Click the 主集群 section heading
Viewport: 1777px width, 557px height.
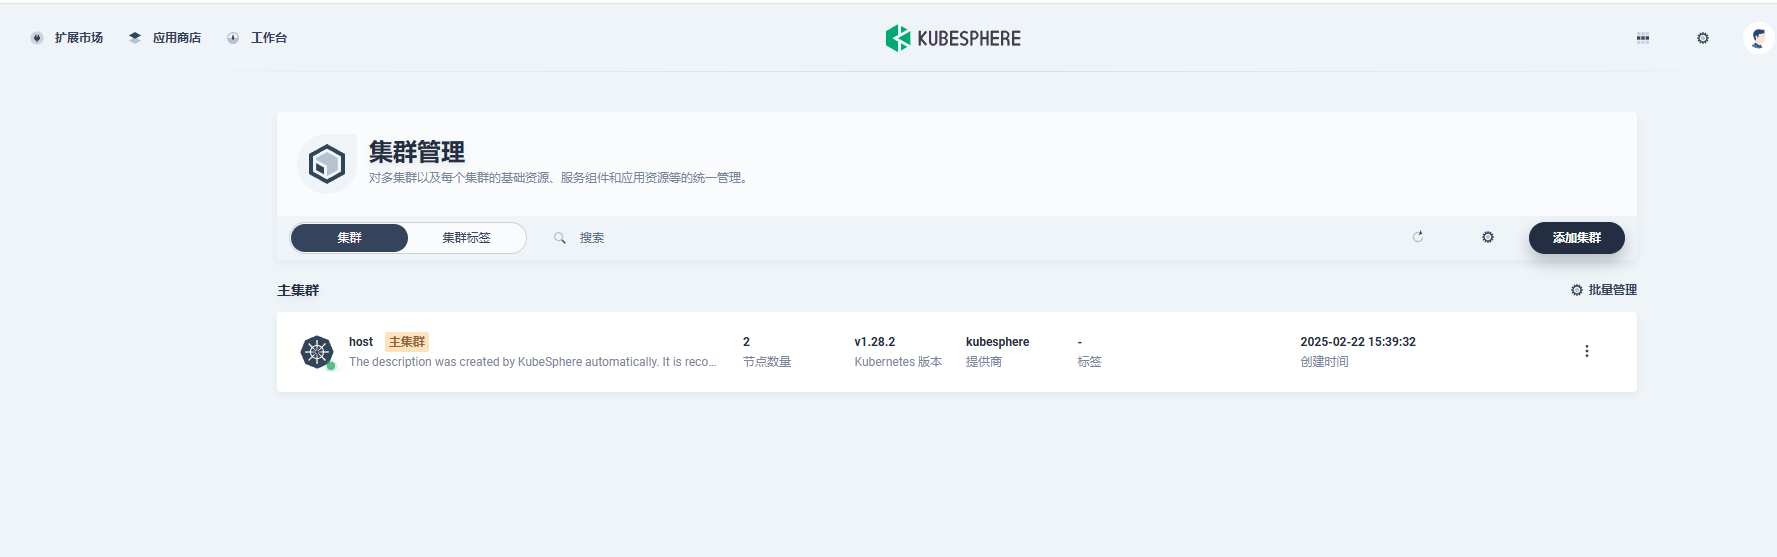pyautogui.click(x=298, y=290)
